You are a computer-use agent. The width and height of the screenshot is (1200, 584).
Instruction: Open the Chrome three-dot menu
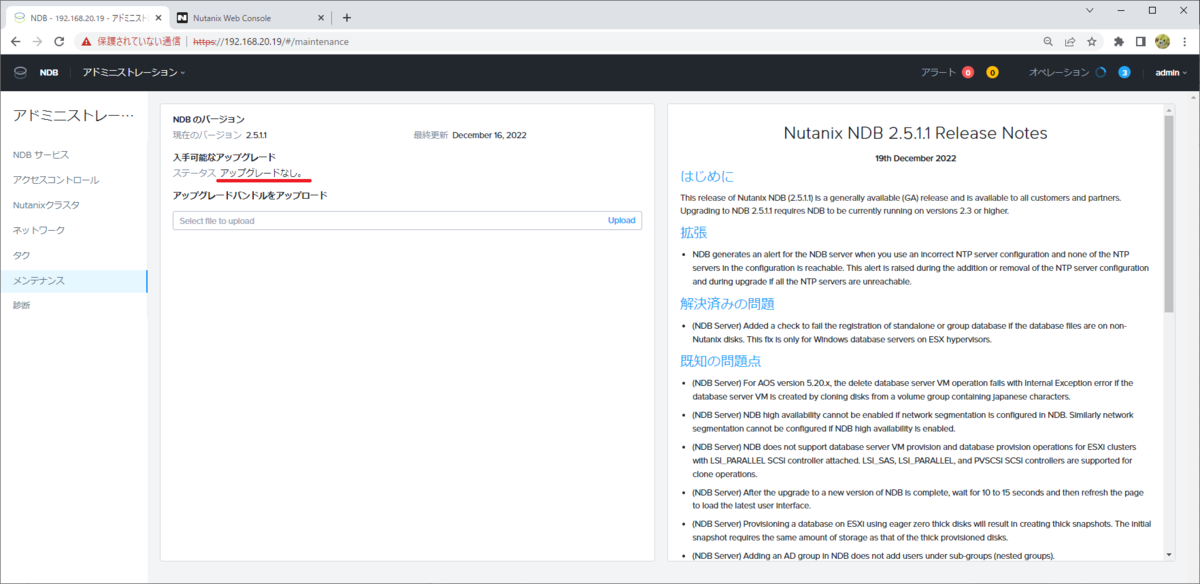1185,42
